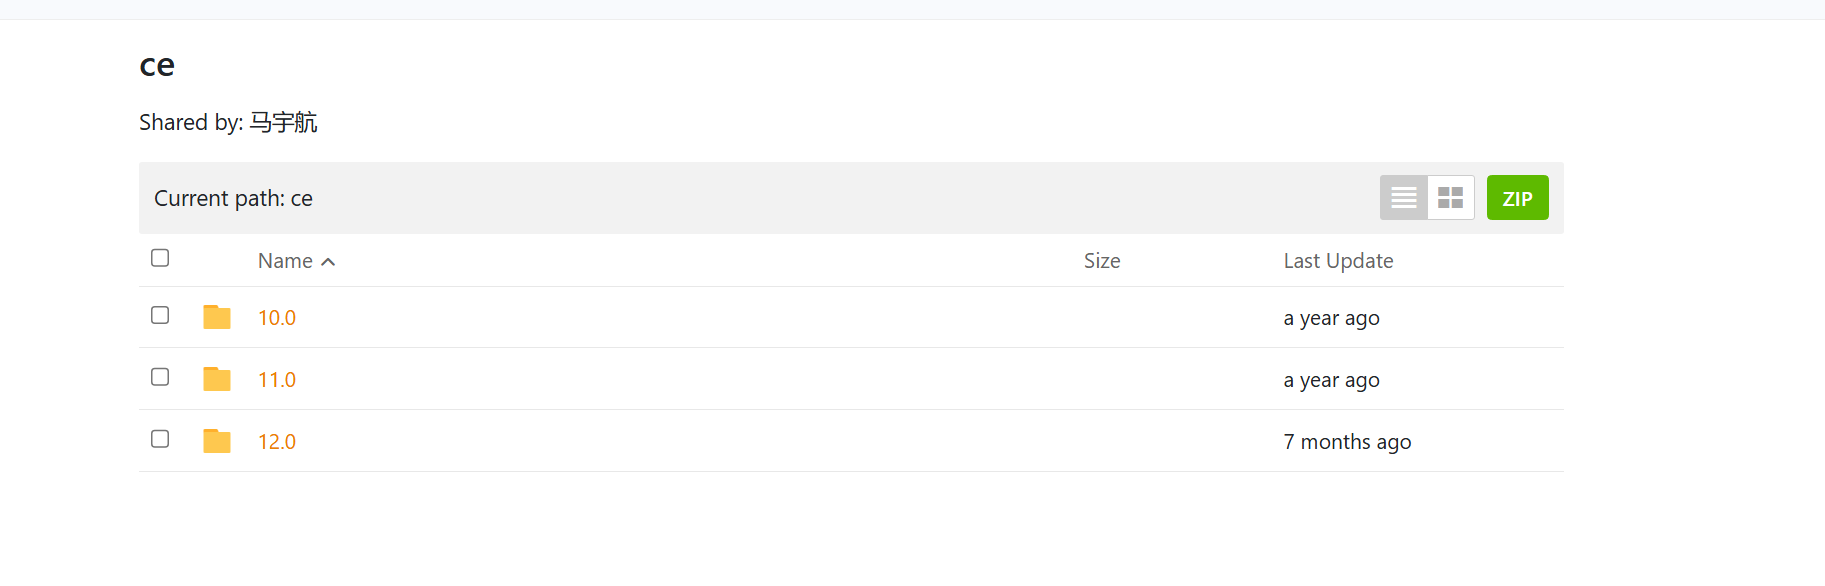Click the current path 'ce' text
This screenshot has width=1825, height=586.
301,199
